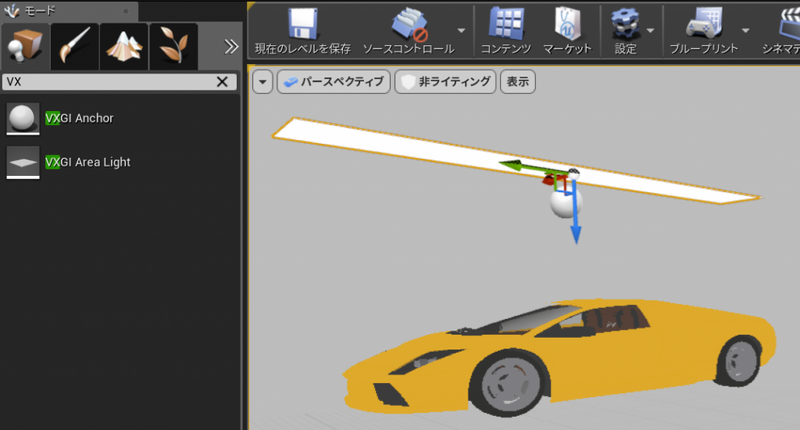
Task: Select VXGI Area Light thumbnail
Action: [23, 162]
